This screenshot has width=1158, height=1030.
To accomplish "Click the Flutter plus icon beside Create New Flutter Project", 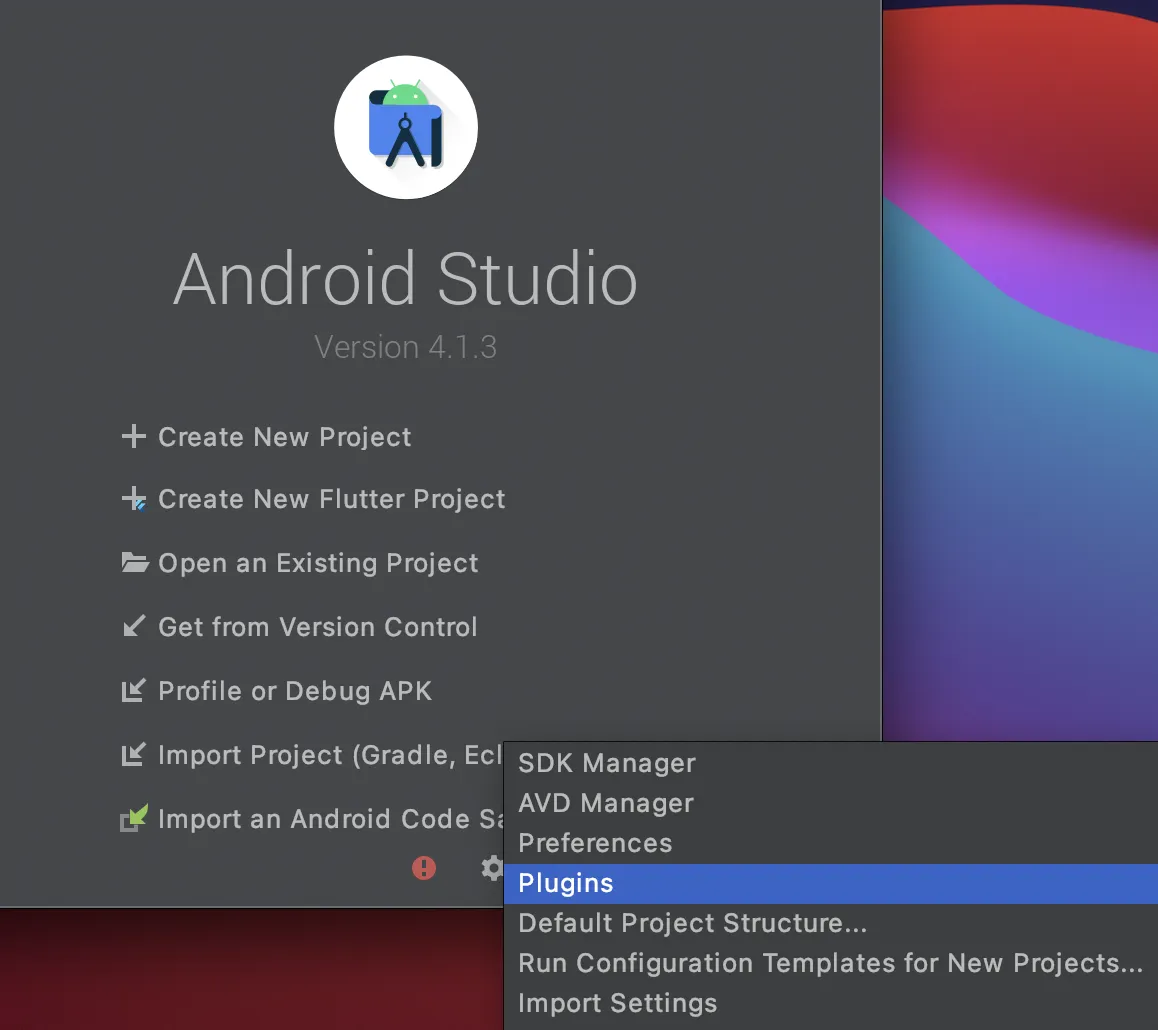I will pos(134,499).
